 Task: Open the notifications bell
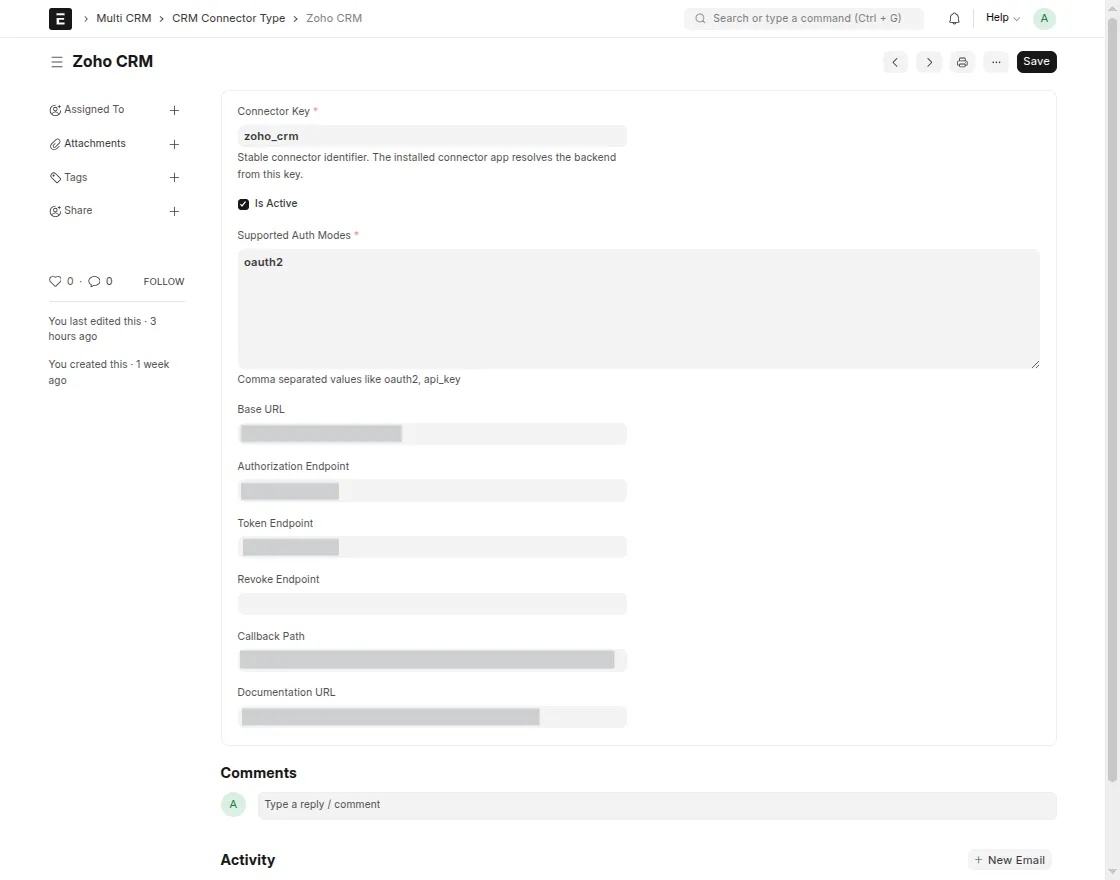pos(954,19)
